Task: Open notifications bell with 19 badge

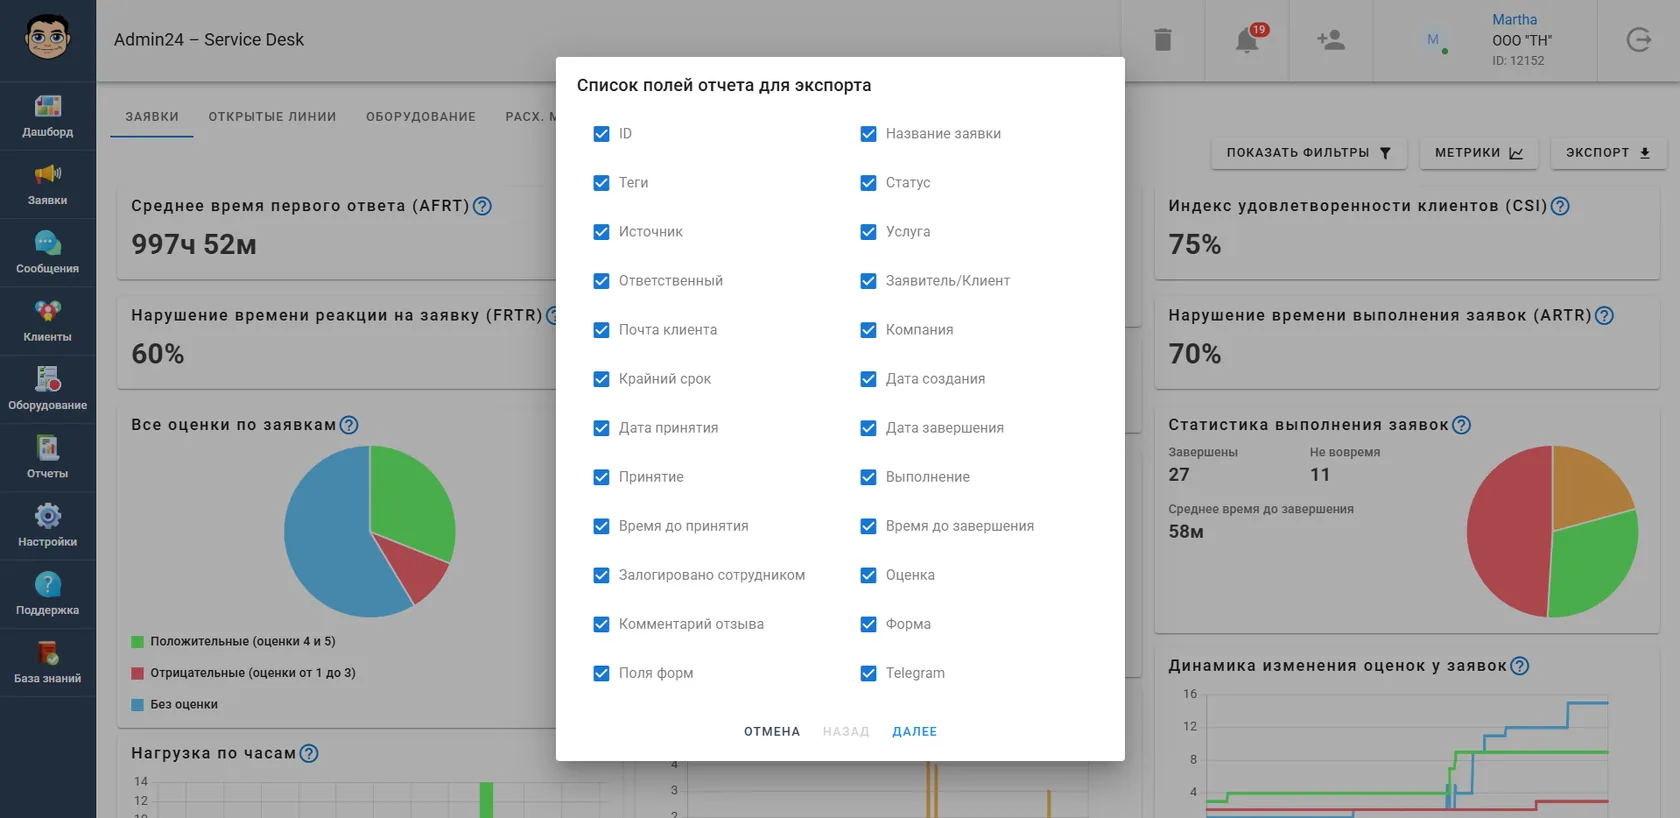Action: (x=1247, y=40)
